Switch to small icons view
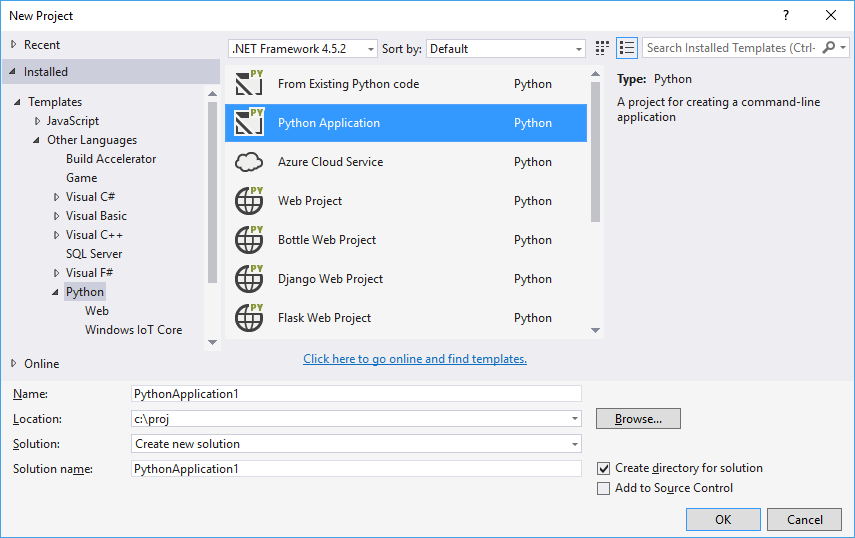The image size is (855, 538). tap(602, 48)
